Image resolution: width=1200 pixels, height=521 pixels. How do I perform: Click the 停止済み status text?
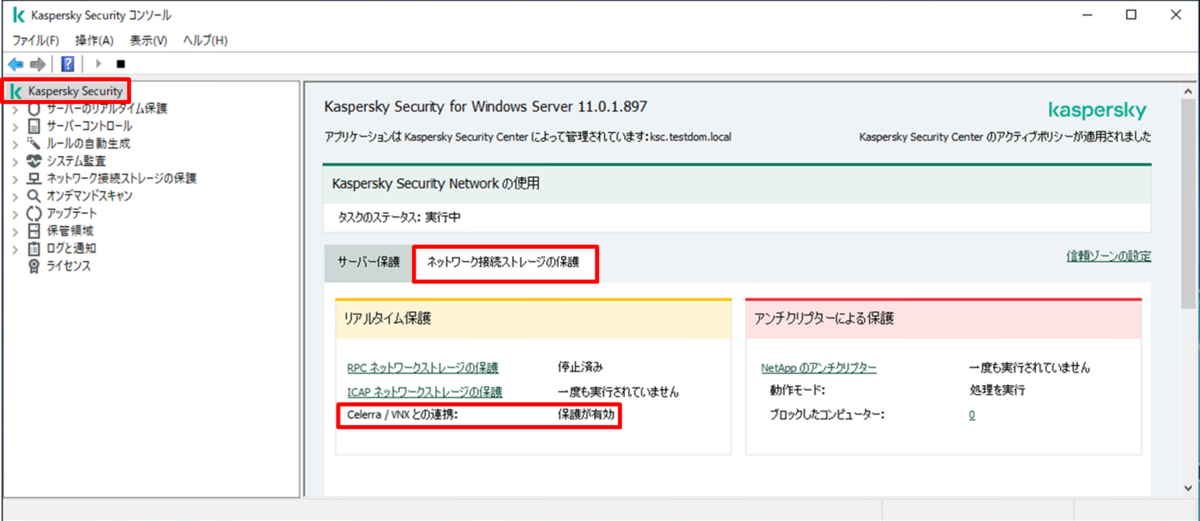tap(580, 368)
